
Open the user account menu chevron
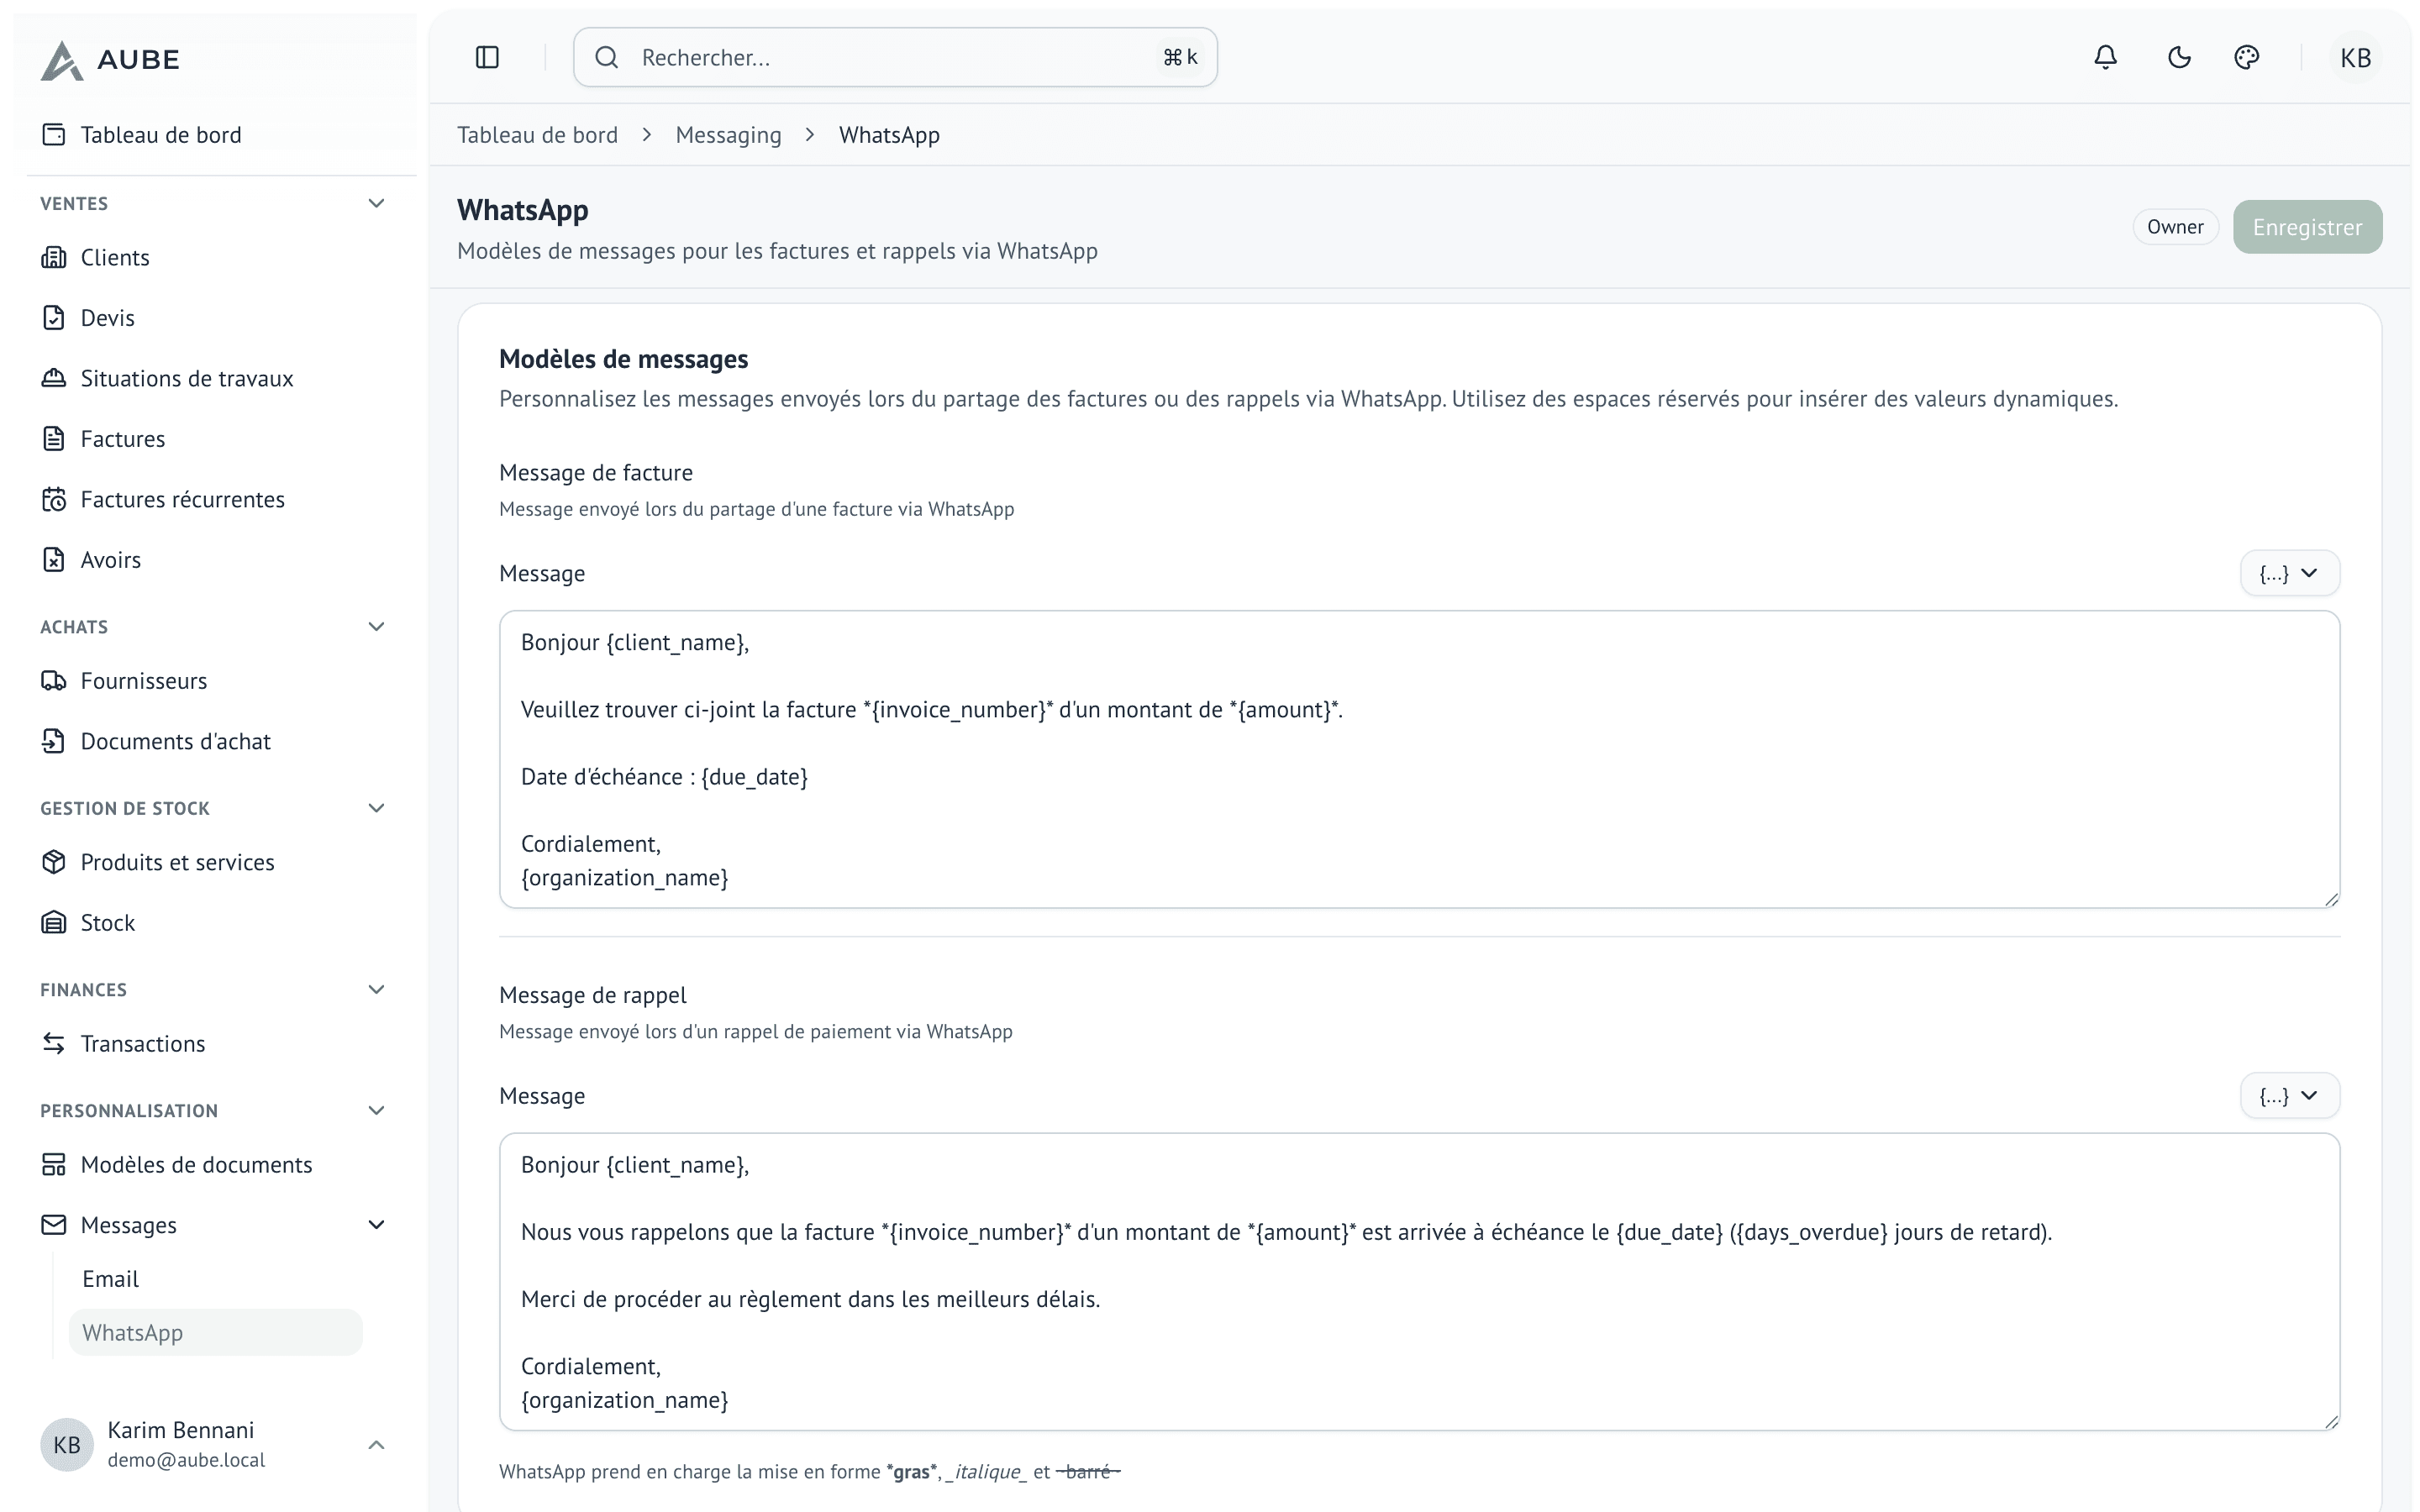(x=376, y=1445)
